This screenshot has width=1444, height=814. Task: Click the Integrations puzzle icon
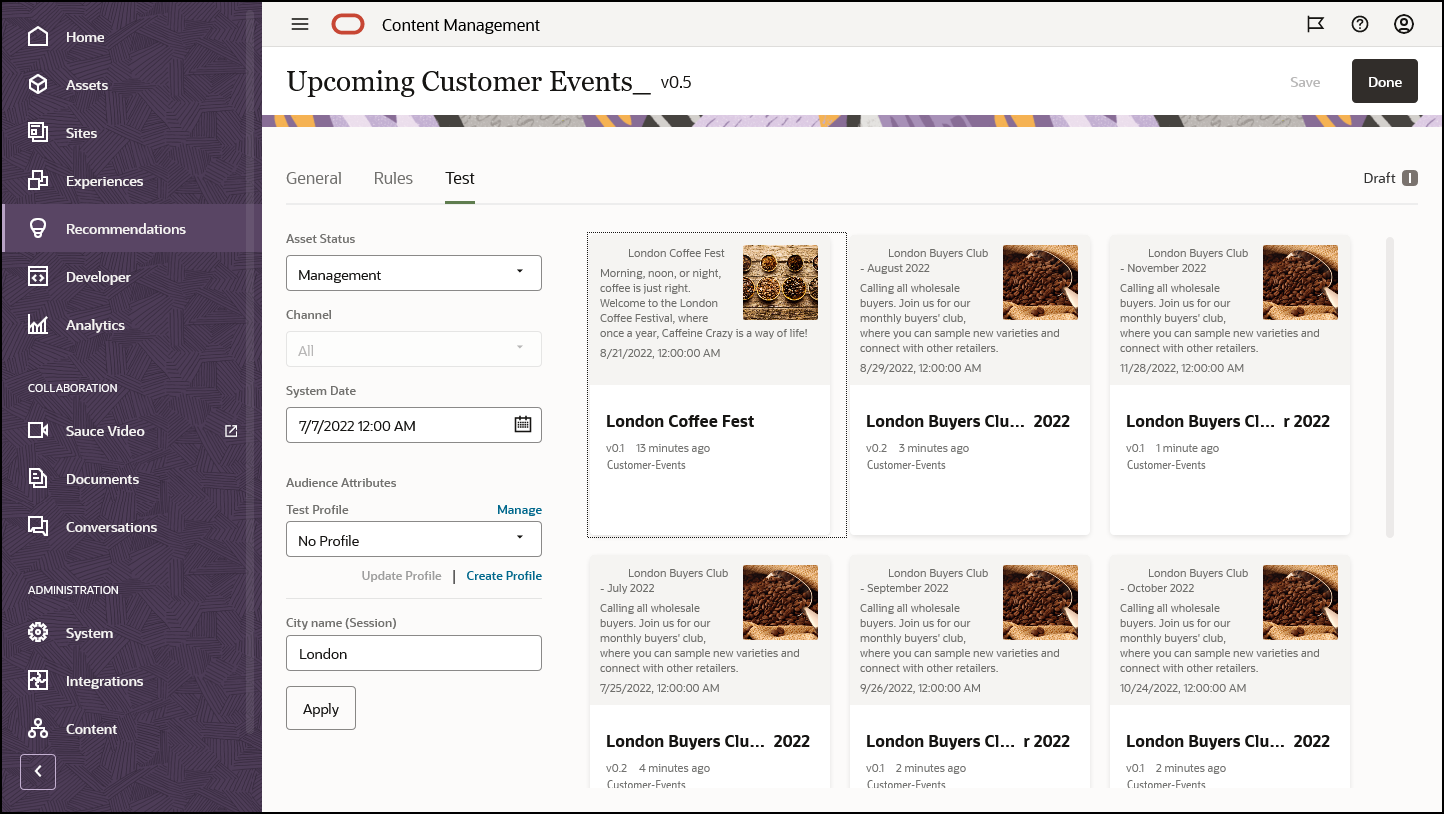coord(38,681)
